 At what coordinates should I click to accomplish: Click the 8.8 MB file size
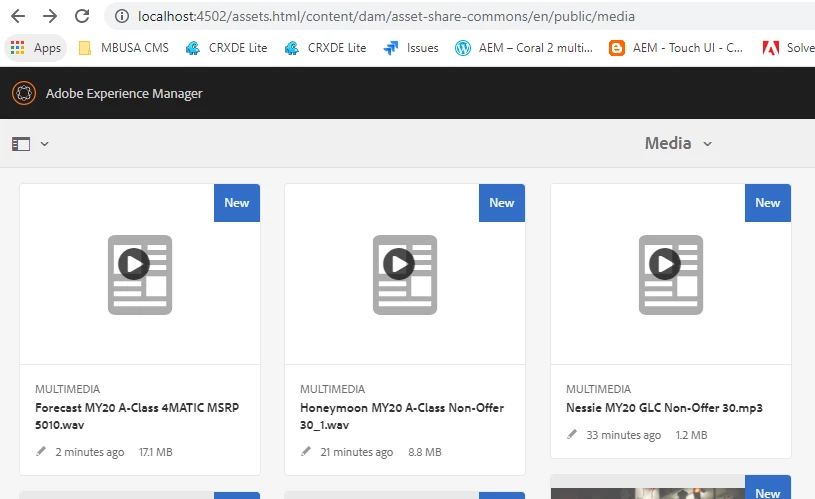click(425, 452)
